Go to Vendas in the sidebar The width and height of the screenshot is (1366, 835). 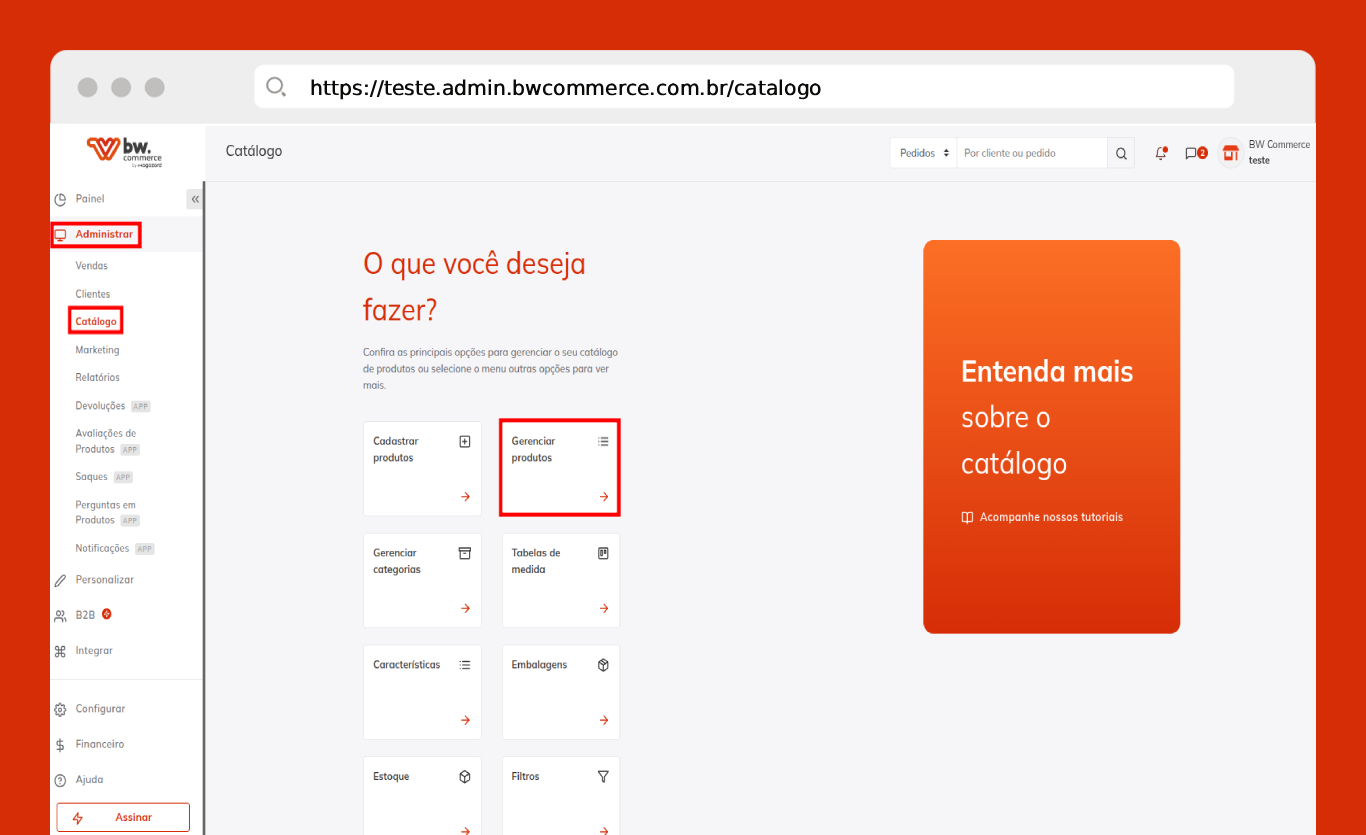(91, 266)
